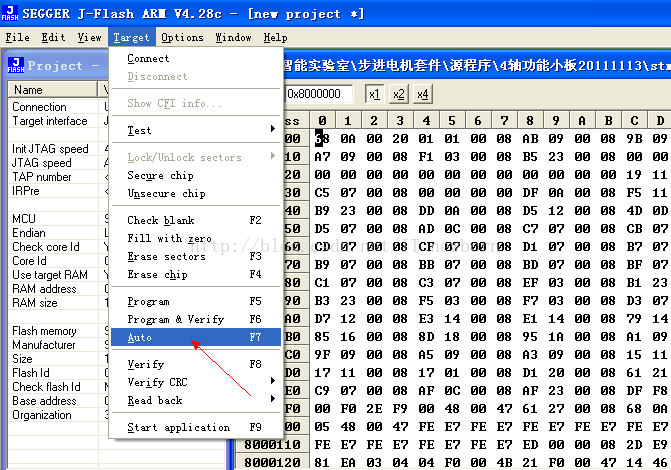Image resolution: width=671 pixels, height=470 pixels.
Task: Select the highlighted Auto command
Action: pos(196,337)
